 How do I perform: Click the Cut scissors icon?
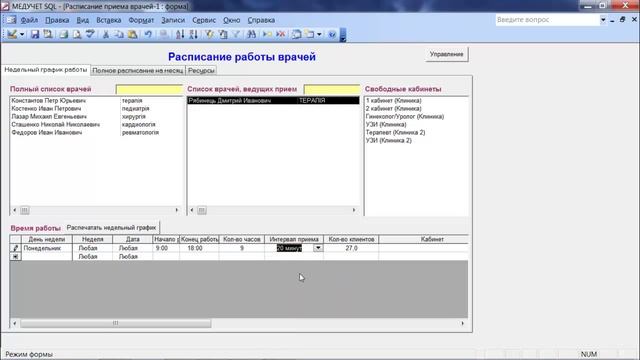(x=106, y=34)
